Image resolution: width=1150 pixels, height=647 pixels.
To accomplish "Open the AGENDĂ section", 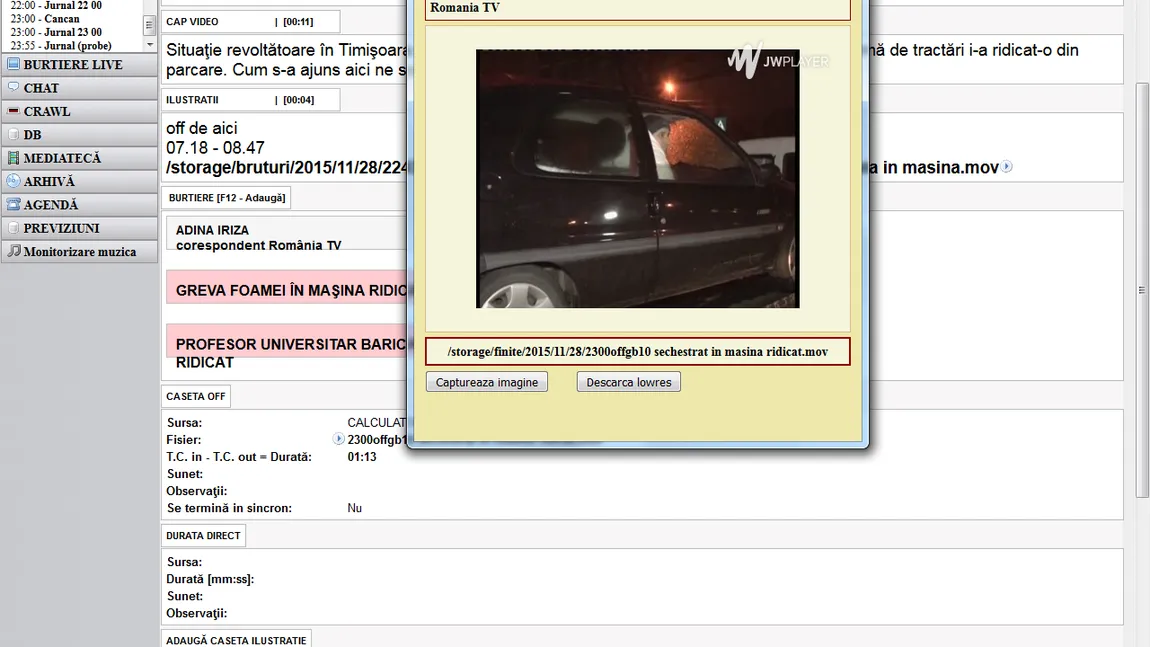I will point(79,205).
